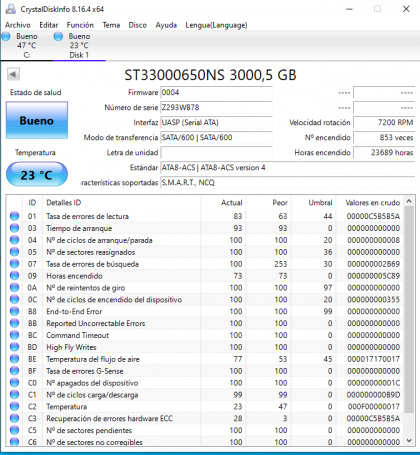420x455 pixels.
Task: Click the power-on hours field 23689 horas
Action: point(384,152)
